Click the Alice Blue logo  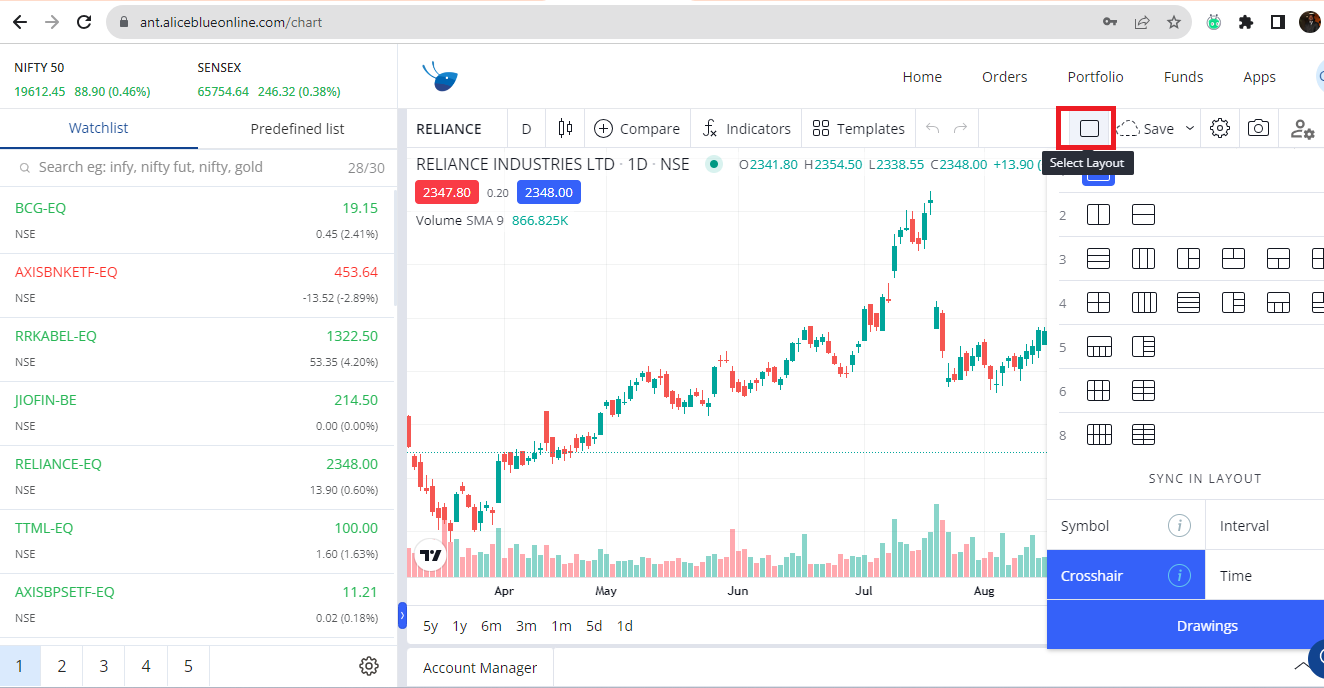pyautogui.click(x=440, y=77)
